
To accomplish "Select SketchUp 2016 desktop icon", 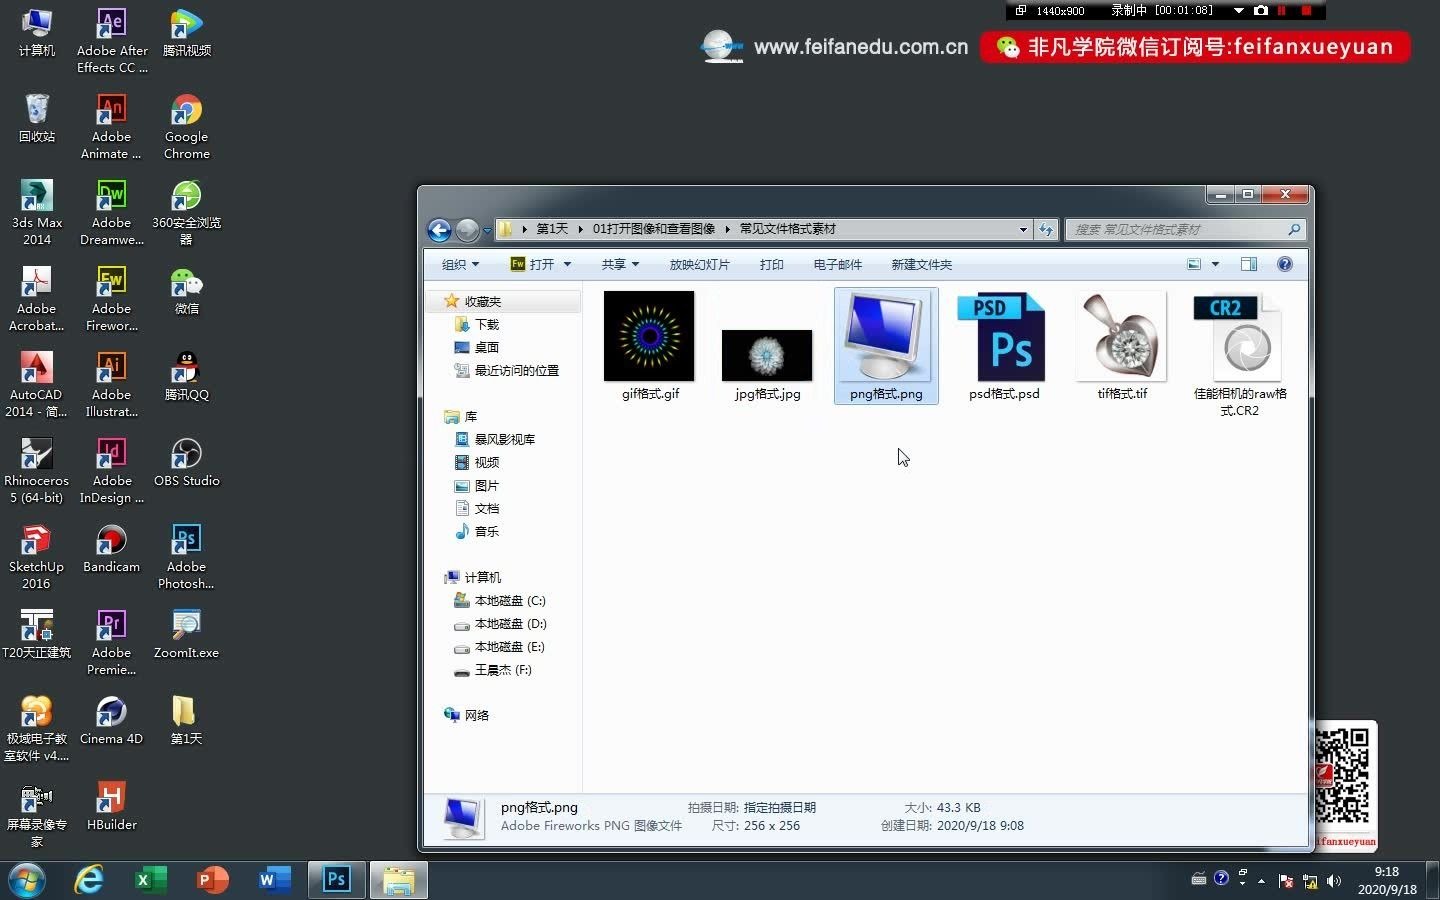I will [37, 556].
